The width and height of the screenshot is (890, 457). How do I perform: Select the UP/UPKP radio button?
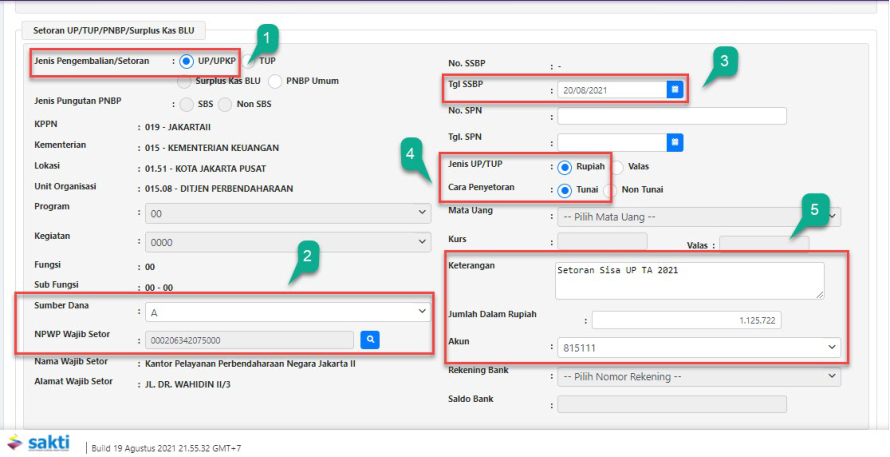pyautogui.click(x=187, y=61)
